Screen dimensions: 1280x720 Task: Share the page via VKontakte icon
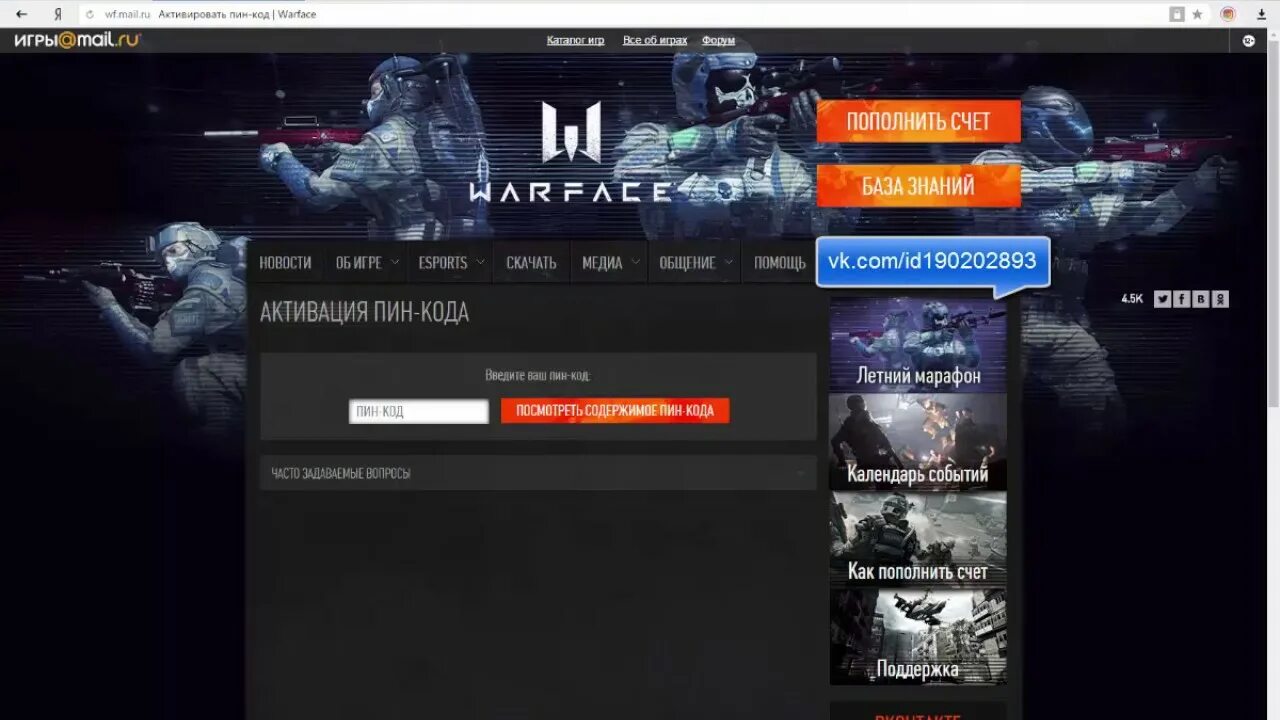pyautogui.click(x=1200, y=298)
